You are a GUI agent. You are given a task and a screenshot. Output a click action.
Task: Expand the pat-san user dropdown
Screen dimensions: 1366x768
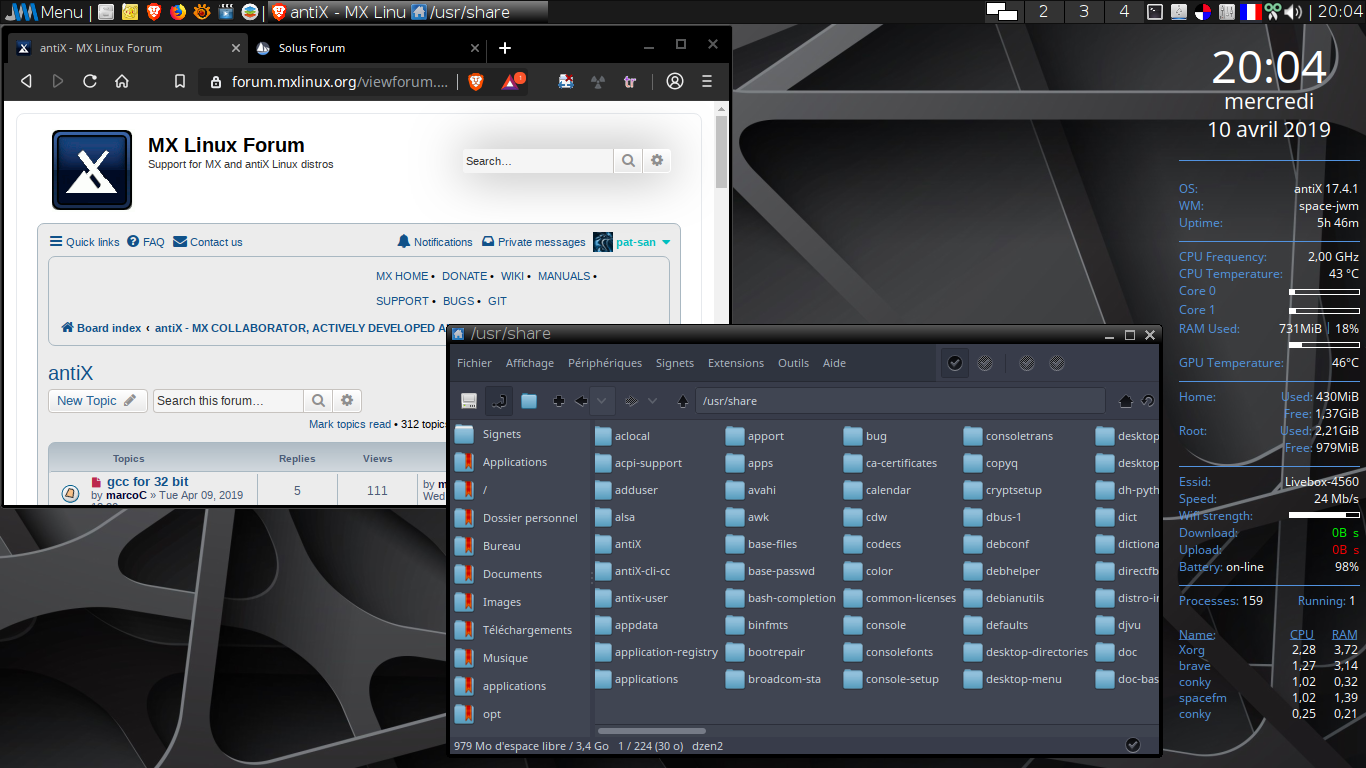pyautogui.click(x=632, y=242)
